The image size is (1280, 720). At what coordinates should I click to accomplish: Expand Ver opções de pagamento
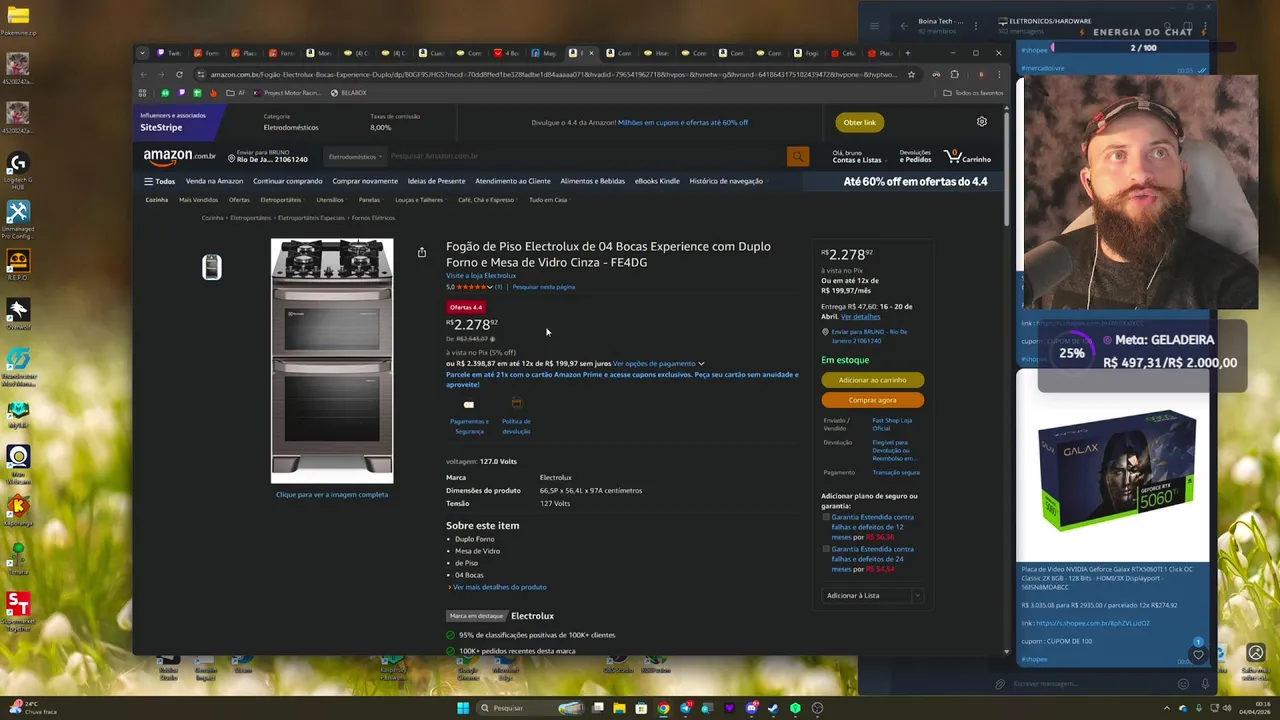[658, 364]
